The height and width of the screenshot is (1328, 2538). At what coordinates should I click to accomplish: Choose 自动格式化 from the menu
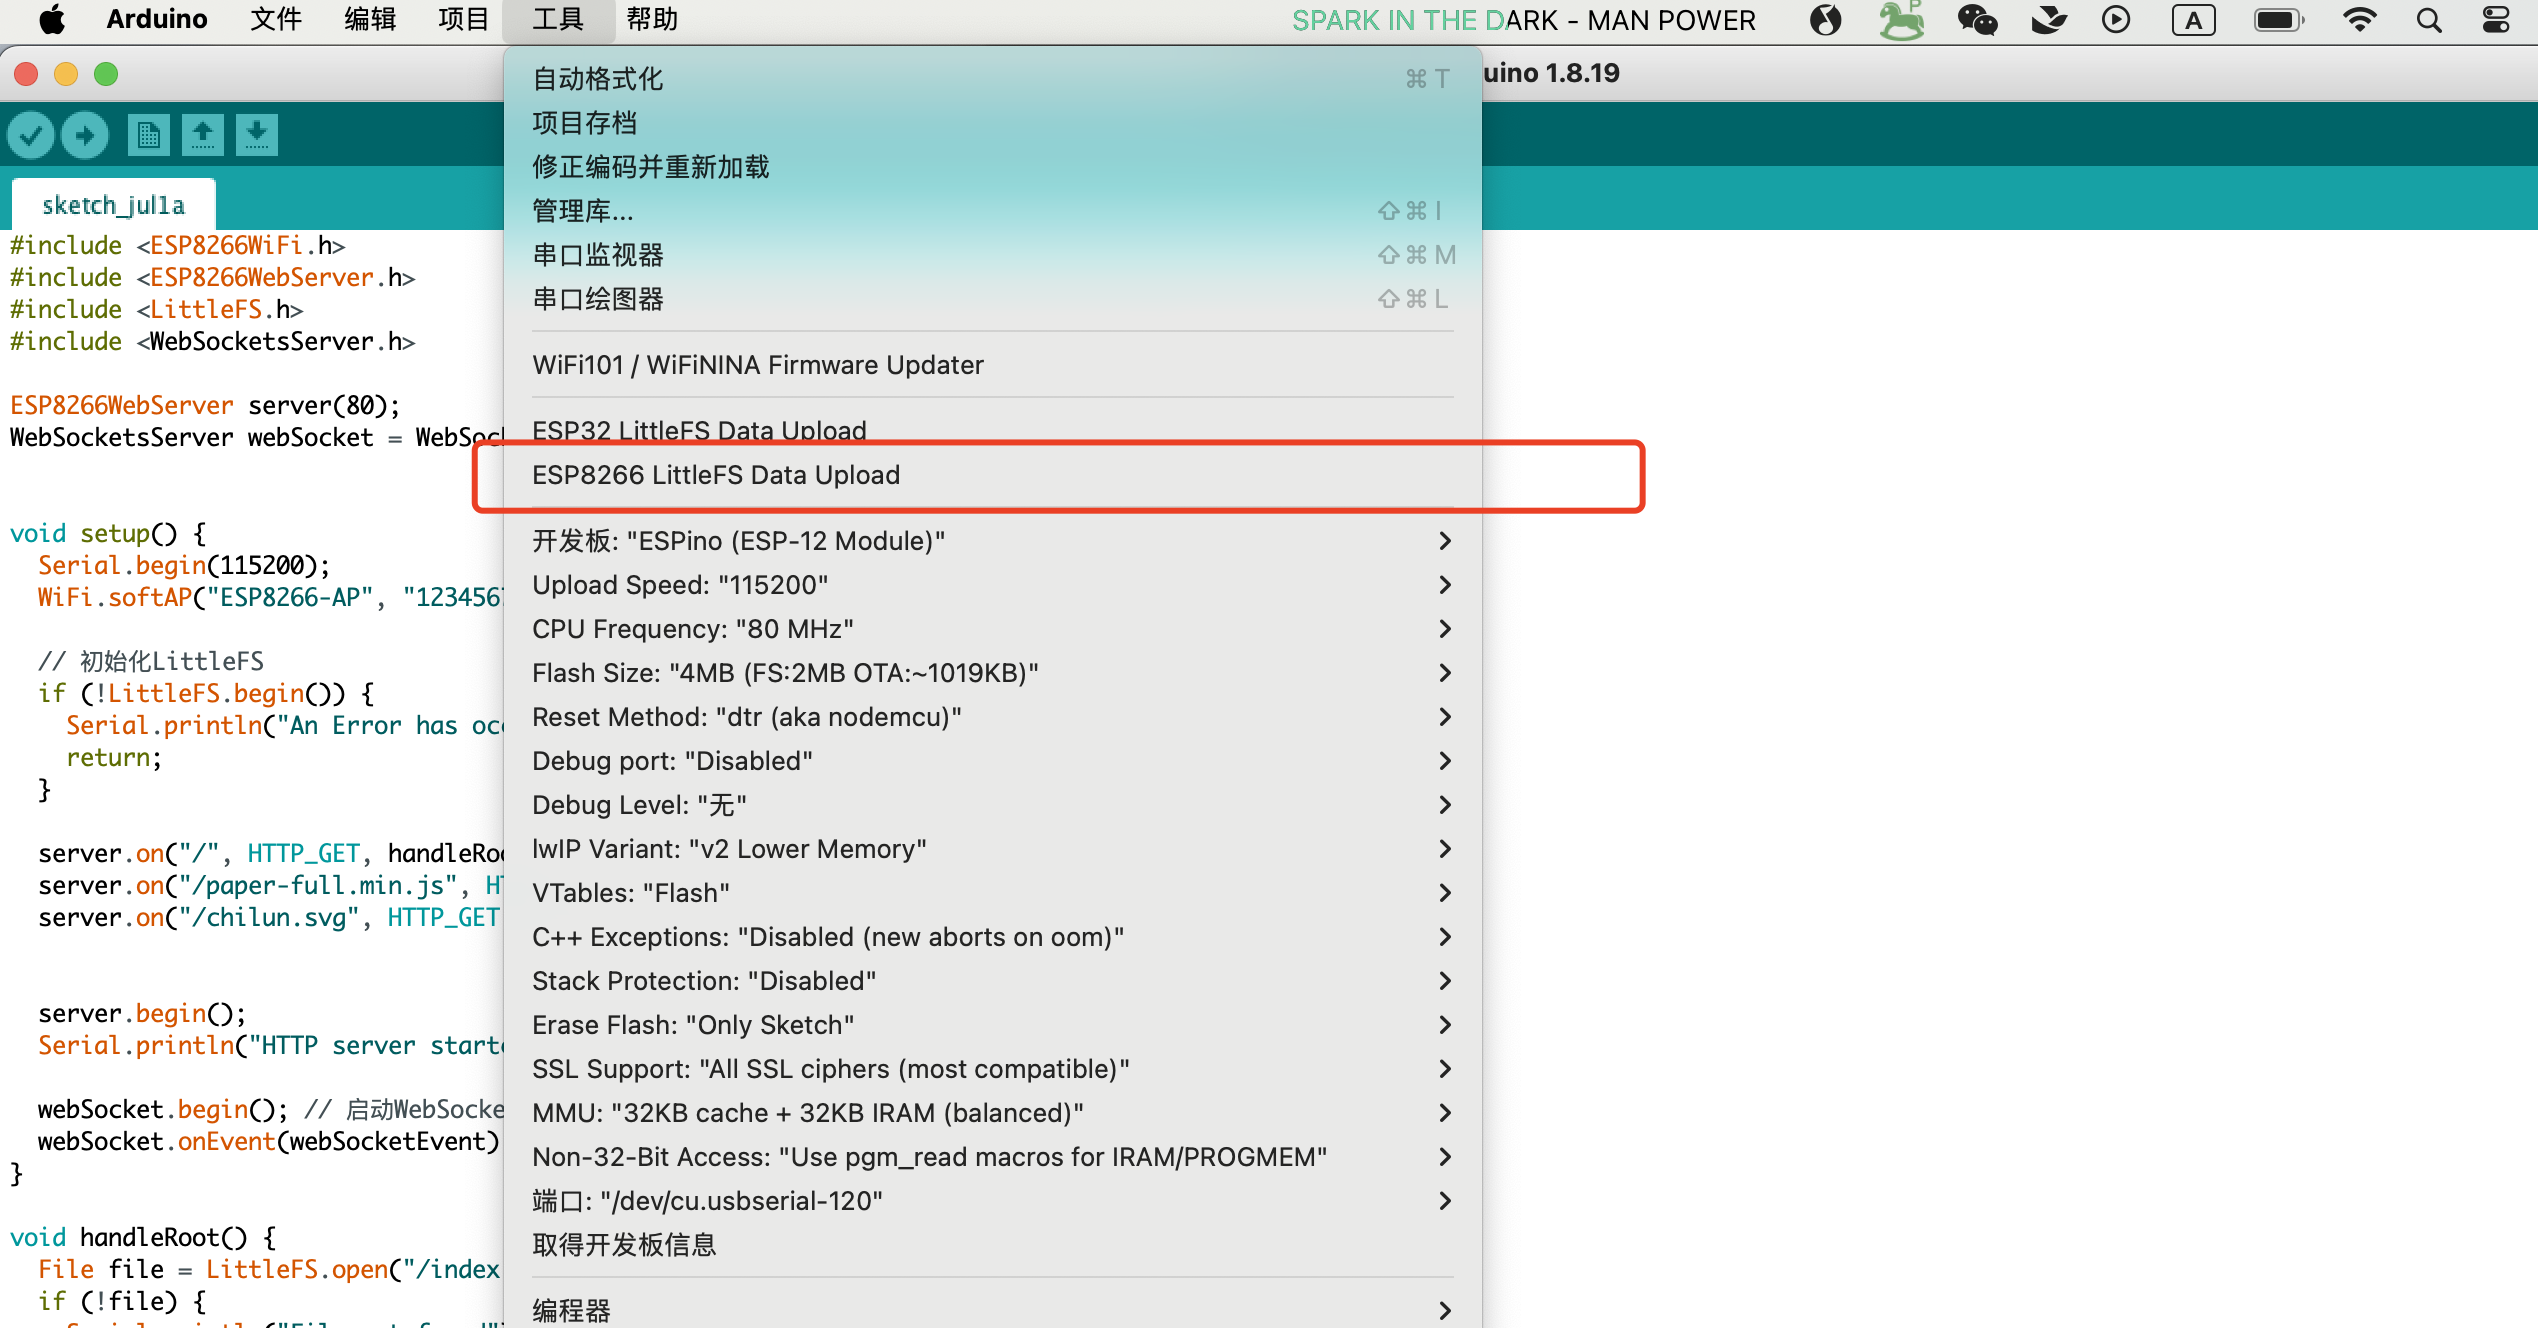[x=992, y=79]
